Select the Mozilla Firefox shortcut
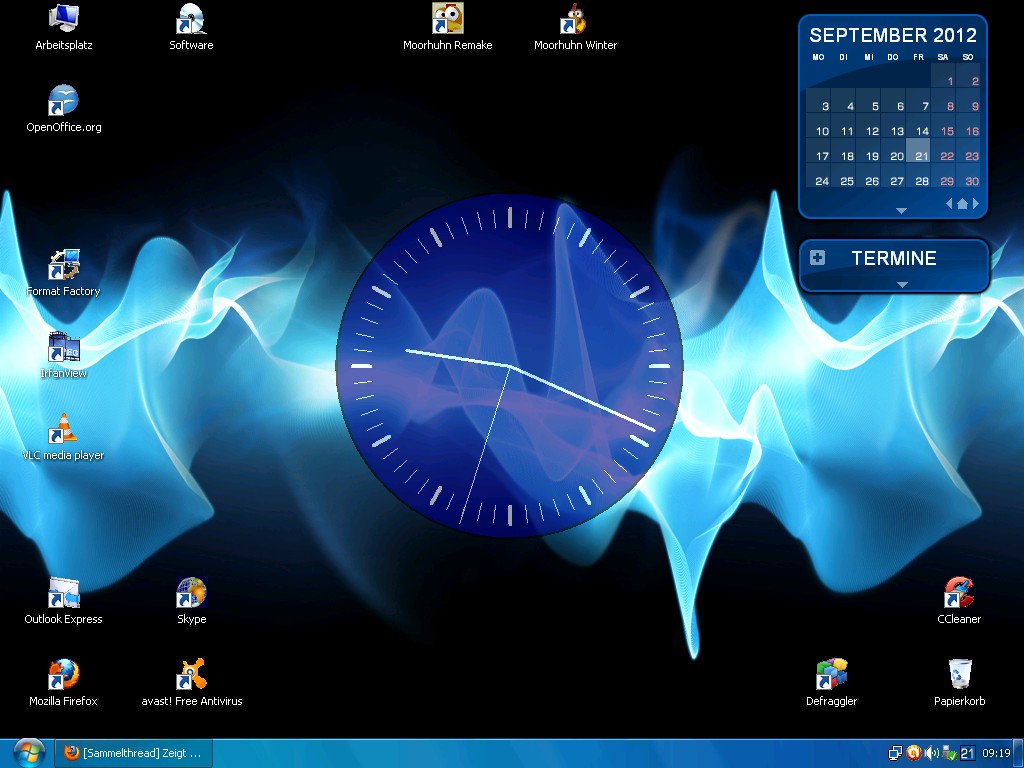Screen dimensions: 1024x768 (x=63, y=682)
